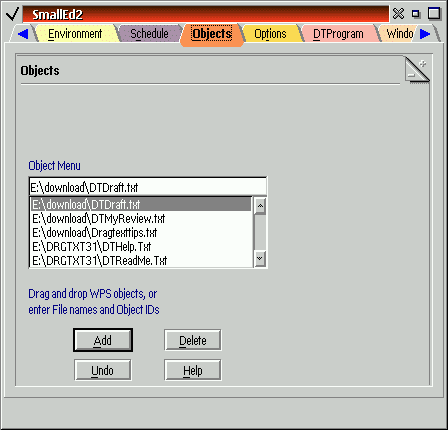Viewport: 448px width, 430px height.
Task: Click the list scrollbar up arrow
Action: (260, 205)
